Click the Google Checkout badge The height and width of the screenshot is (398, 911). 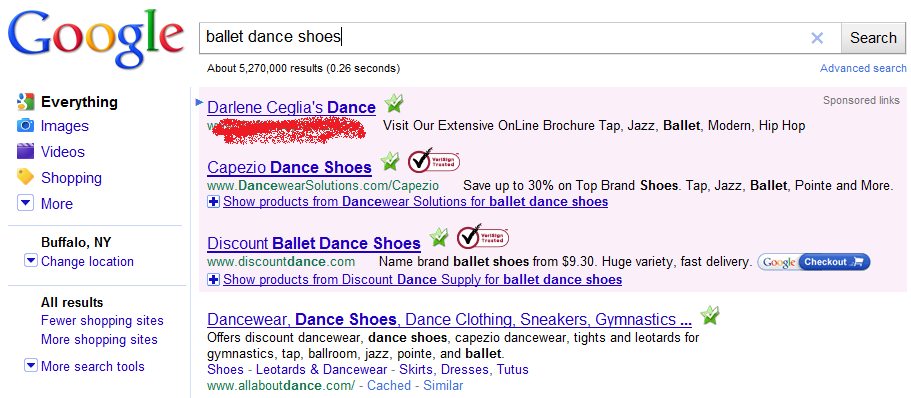click(x=813, y=262)
